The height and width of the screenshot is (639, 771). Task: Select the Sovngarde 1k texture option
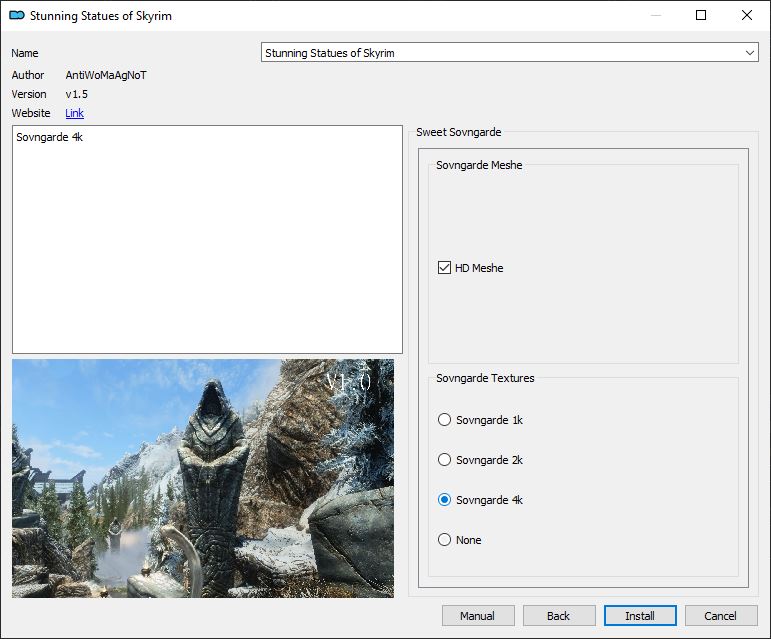[x=444, y=420]
